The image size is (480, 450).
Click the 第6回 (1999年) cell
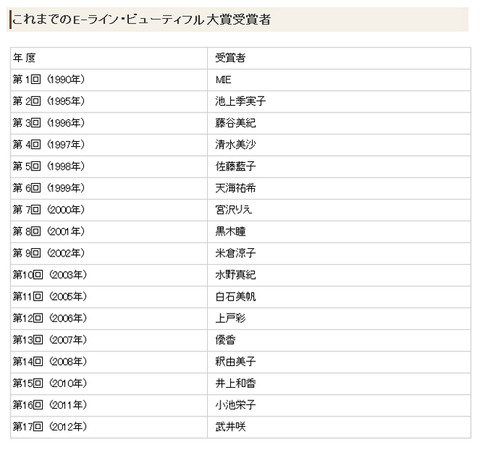[109, 188]
